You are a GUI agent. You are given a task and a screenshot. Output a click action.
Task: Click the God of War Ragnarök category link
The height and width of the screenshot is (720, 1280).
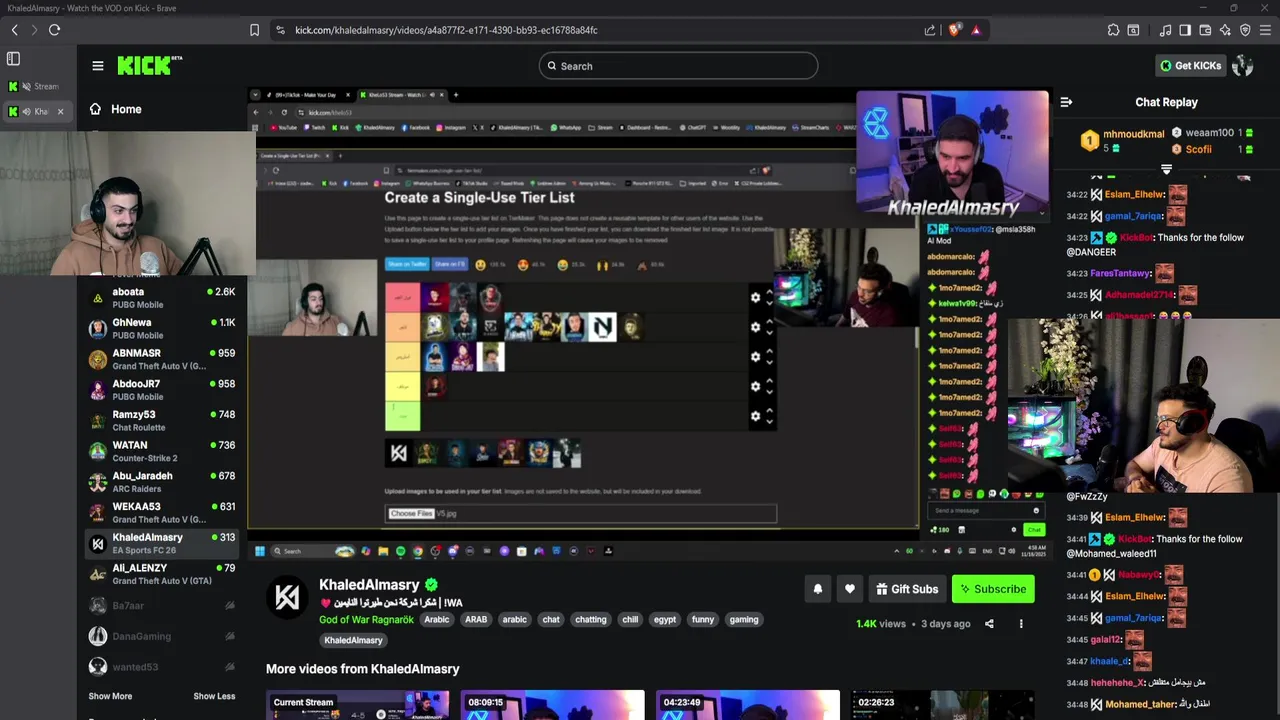pos(366,620)
